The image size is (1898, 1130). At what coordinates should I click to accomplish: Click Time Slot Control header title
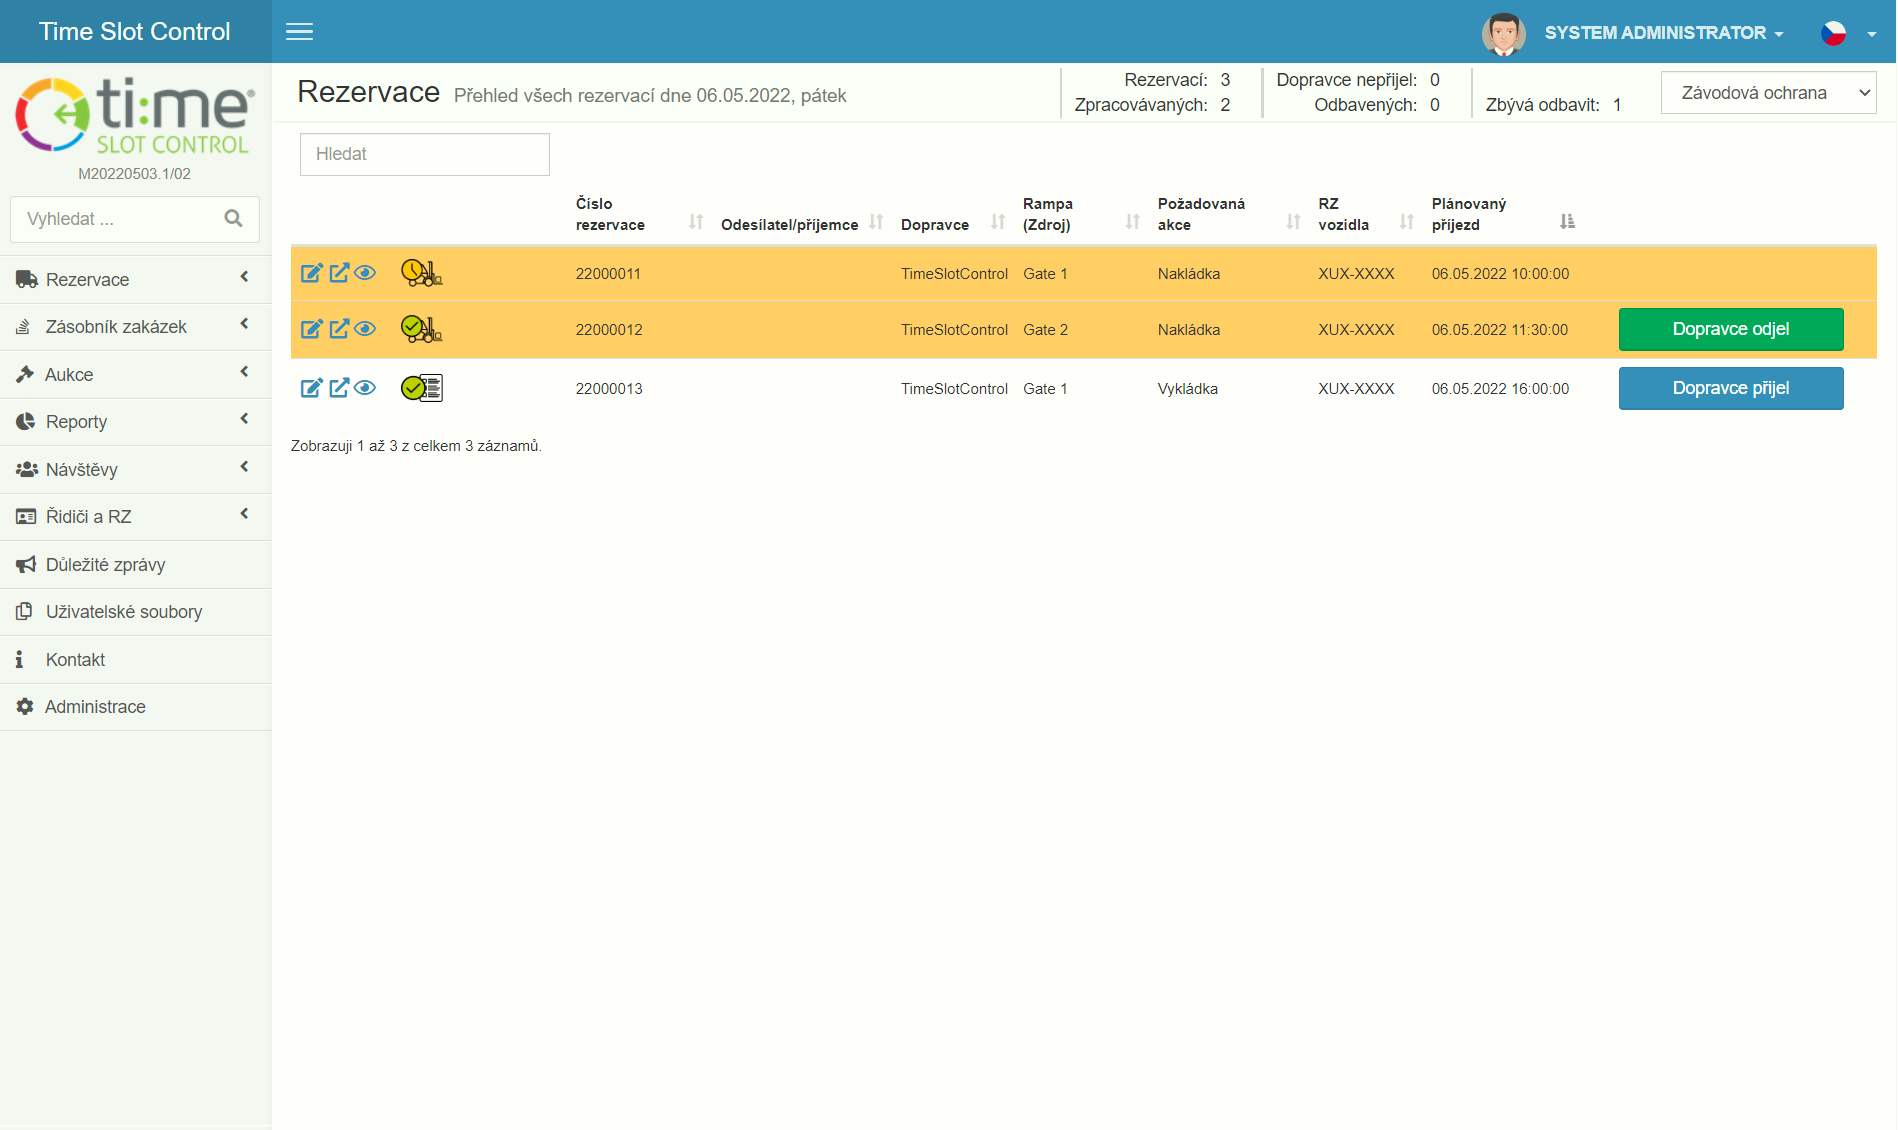coord(135,32)
